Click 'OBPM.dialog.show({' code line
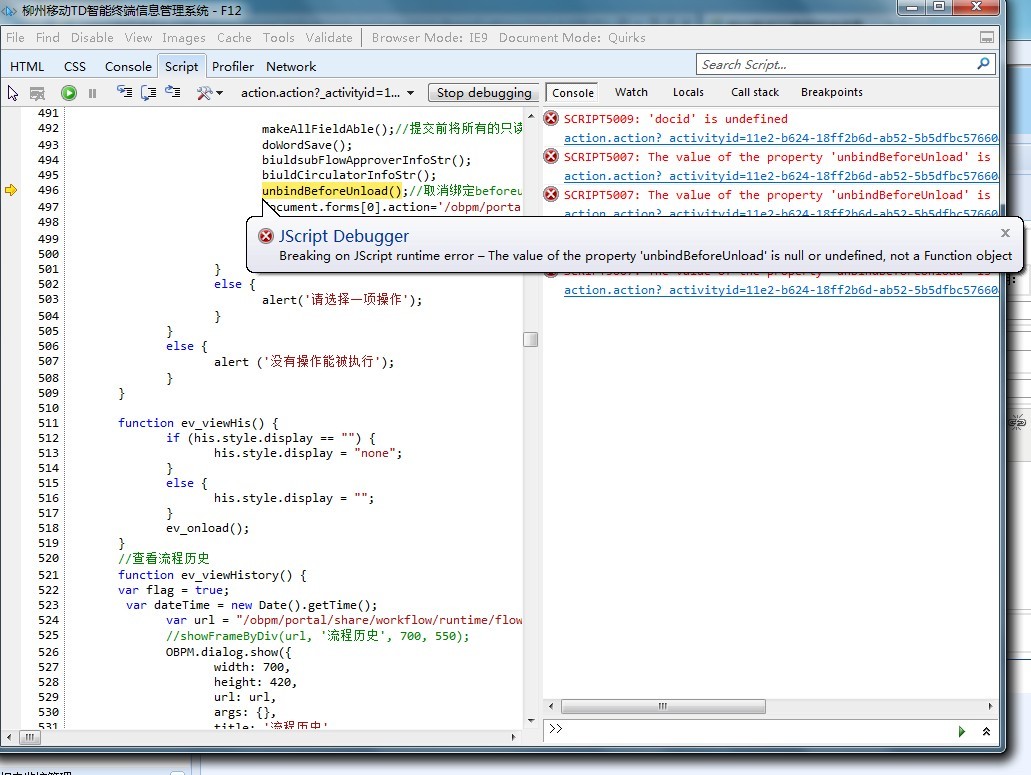 [x=228, y=652]
